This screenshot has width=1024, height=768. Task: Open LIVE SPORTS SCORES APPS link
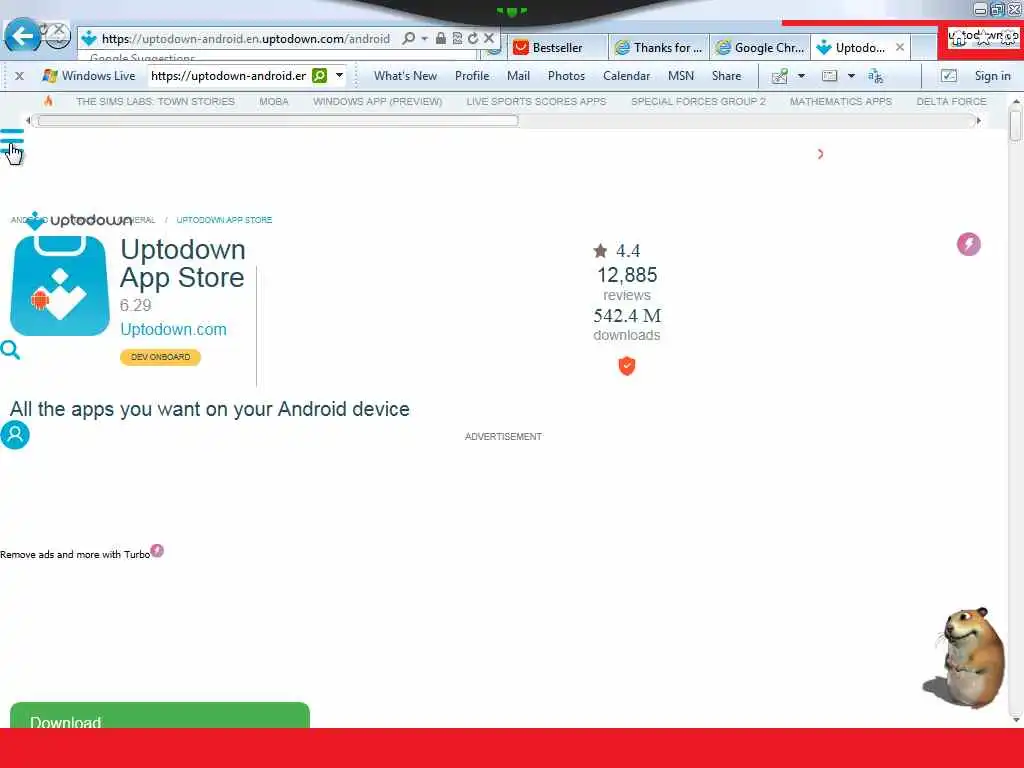tap(536, 101)
